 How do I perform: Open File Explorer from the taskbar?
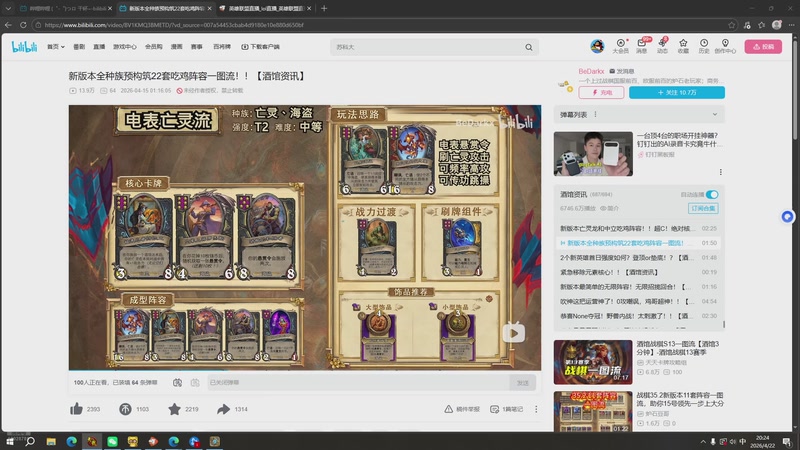[x=51, y=441]
